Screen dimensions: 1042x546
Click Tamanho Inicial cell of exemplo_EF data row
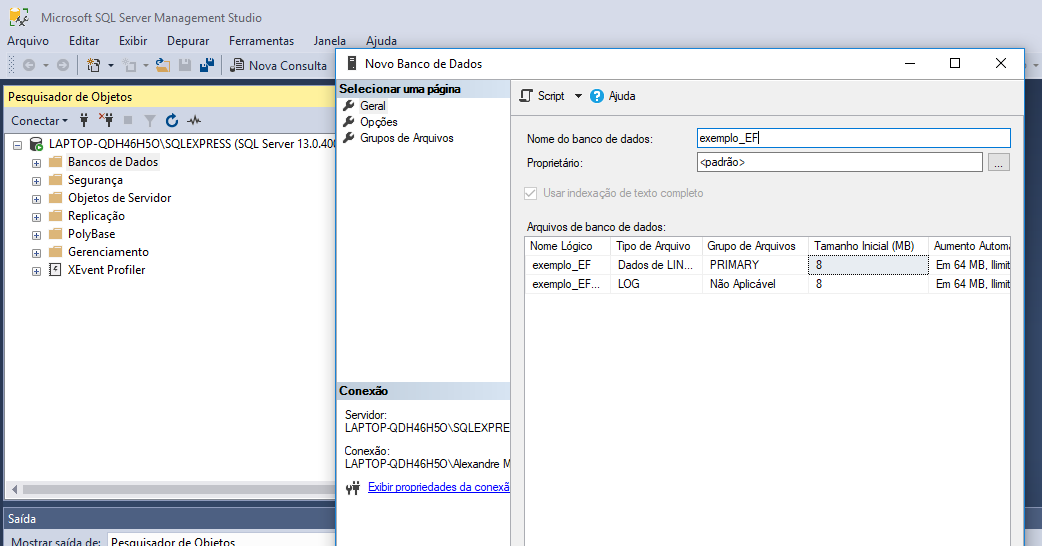click(868, 264)
